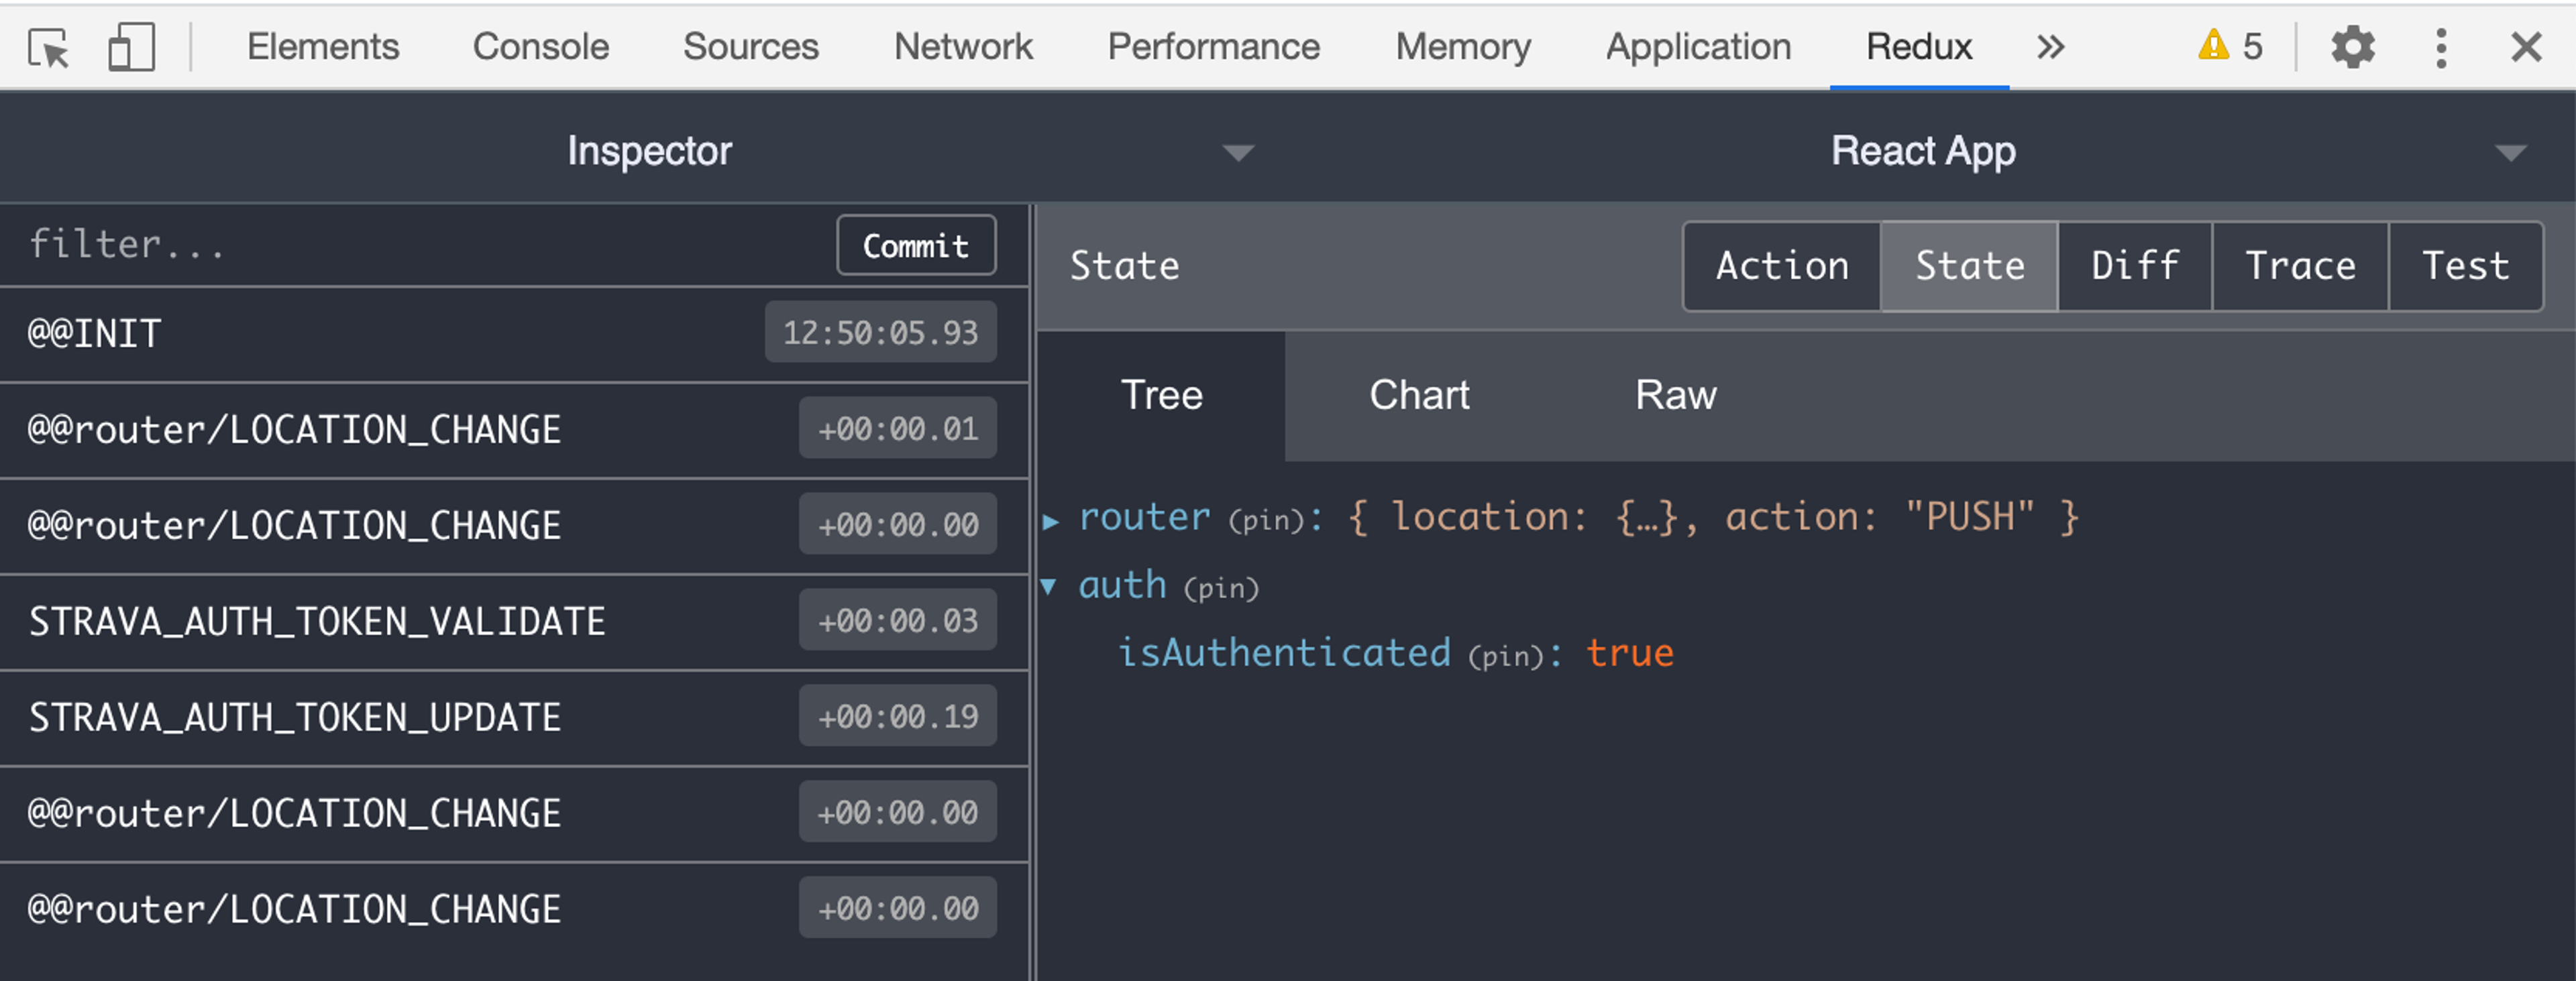Click the inspect element cursor icon

(x=48, y=47)
